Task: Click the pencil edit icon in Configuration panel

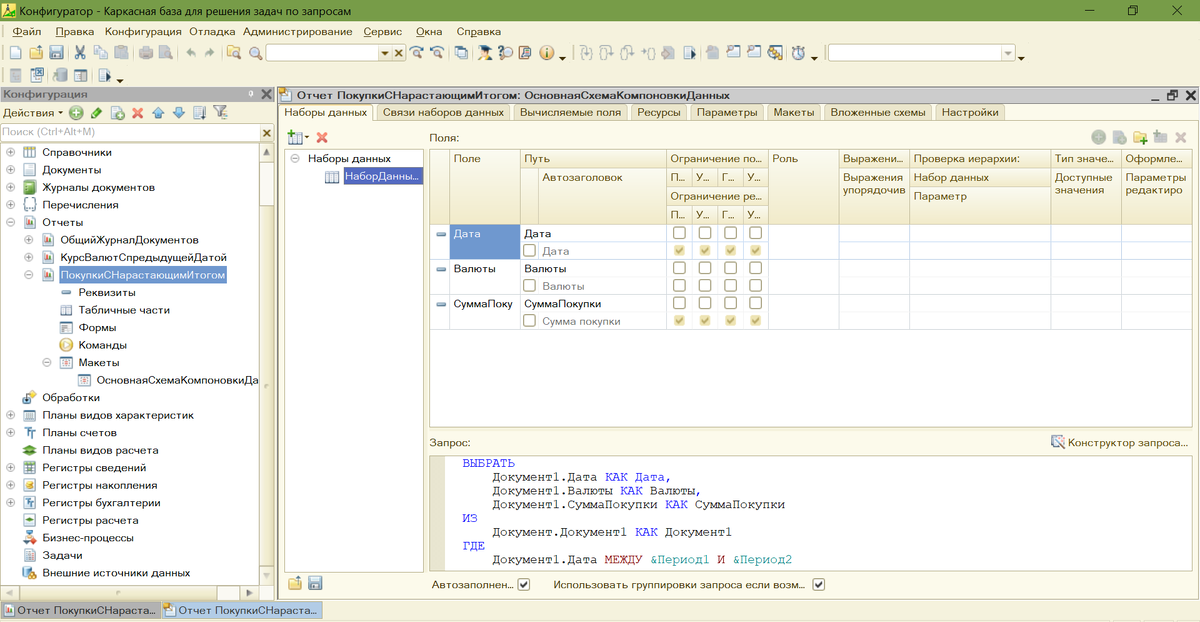Action: click(x=96, y=113)
